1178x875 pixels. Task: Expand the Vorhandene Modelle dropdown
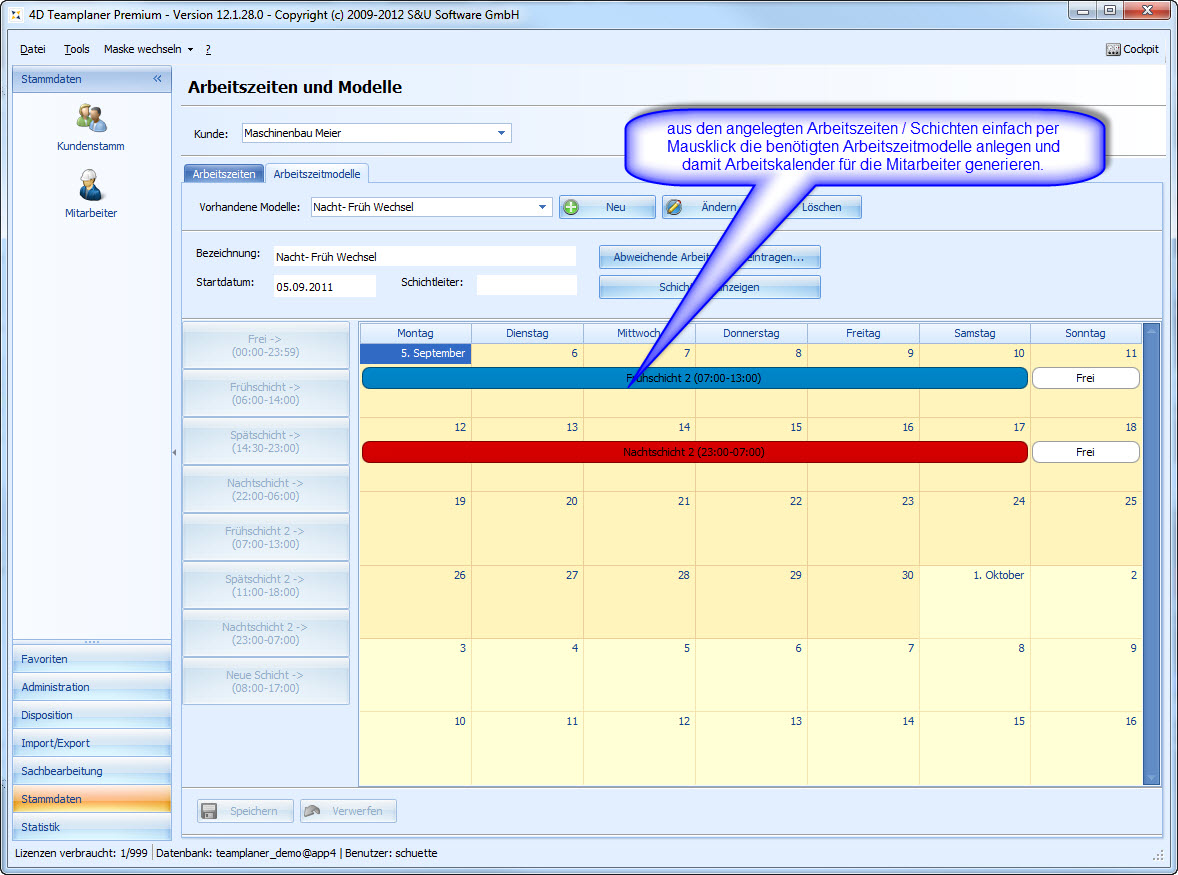(x=542, y=207)
